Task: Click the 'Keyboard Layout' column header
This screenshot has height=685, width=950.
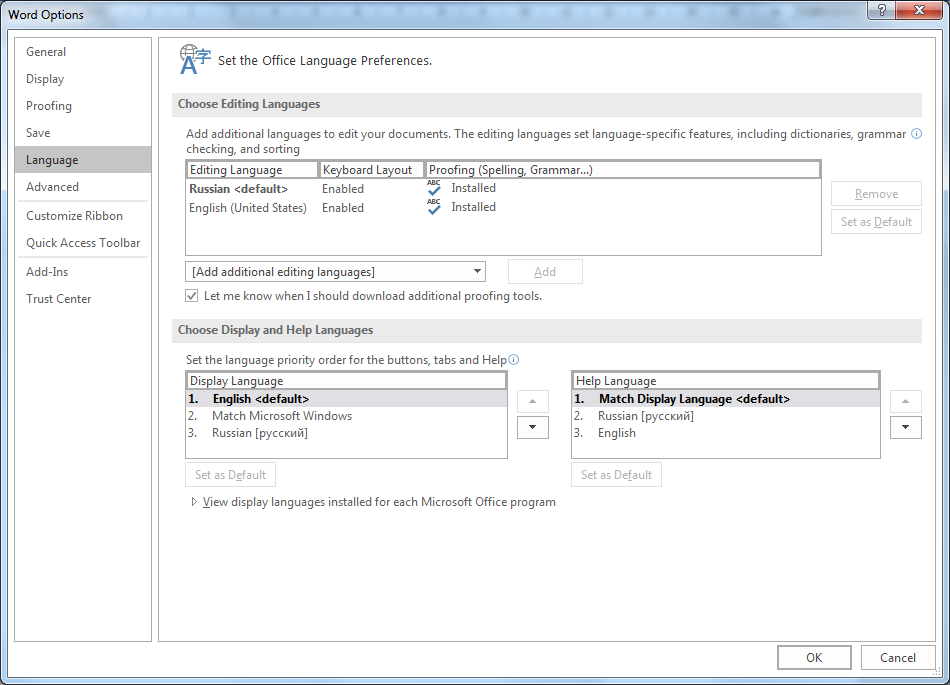Action: tap(371, 170)
